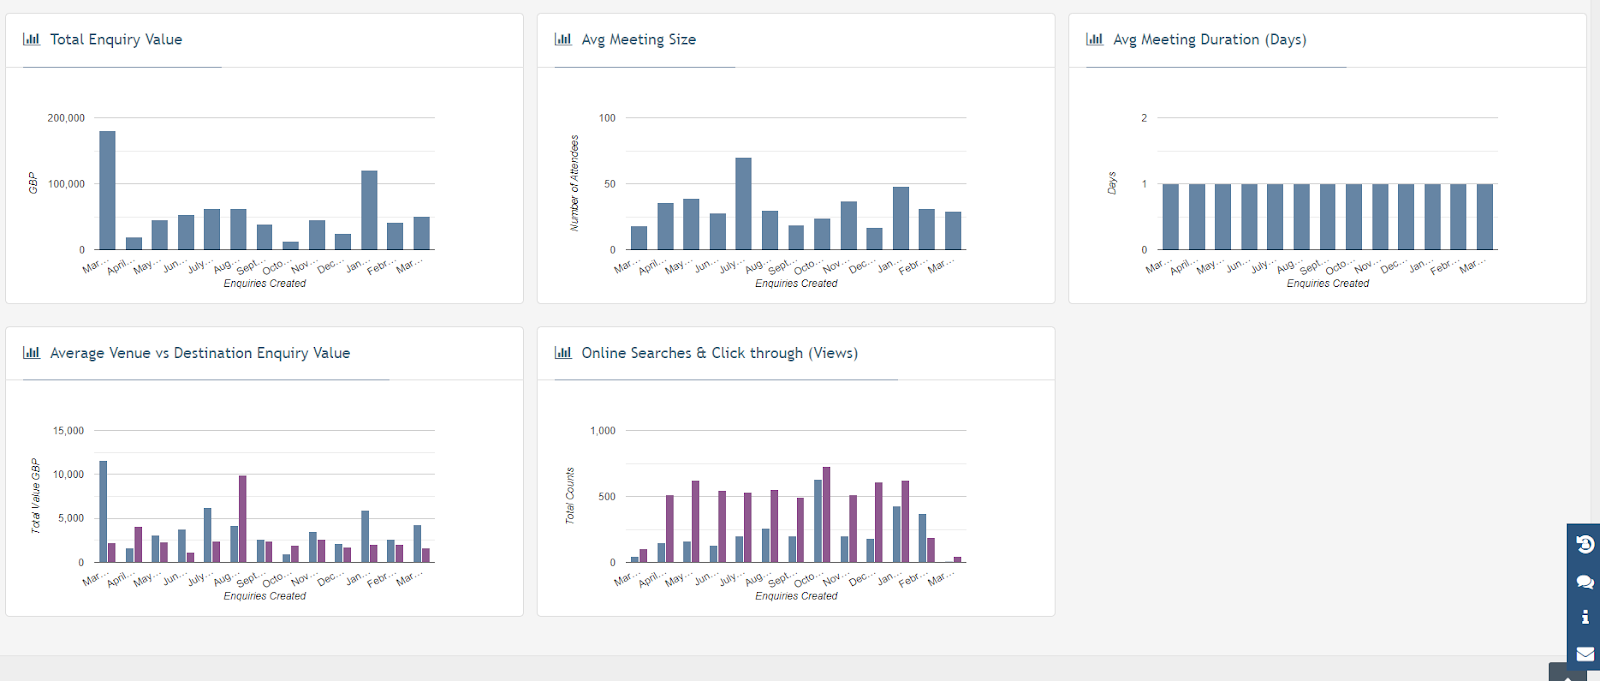Click Total Counts axis label
The image size is (1600, 681).
(x=570, y=496)
